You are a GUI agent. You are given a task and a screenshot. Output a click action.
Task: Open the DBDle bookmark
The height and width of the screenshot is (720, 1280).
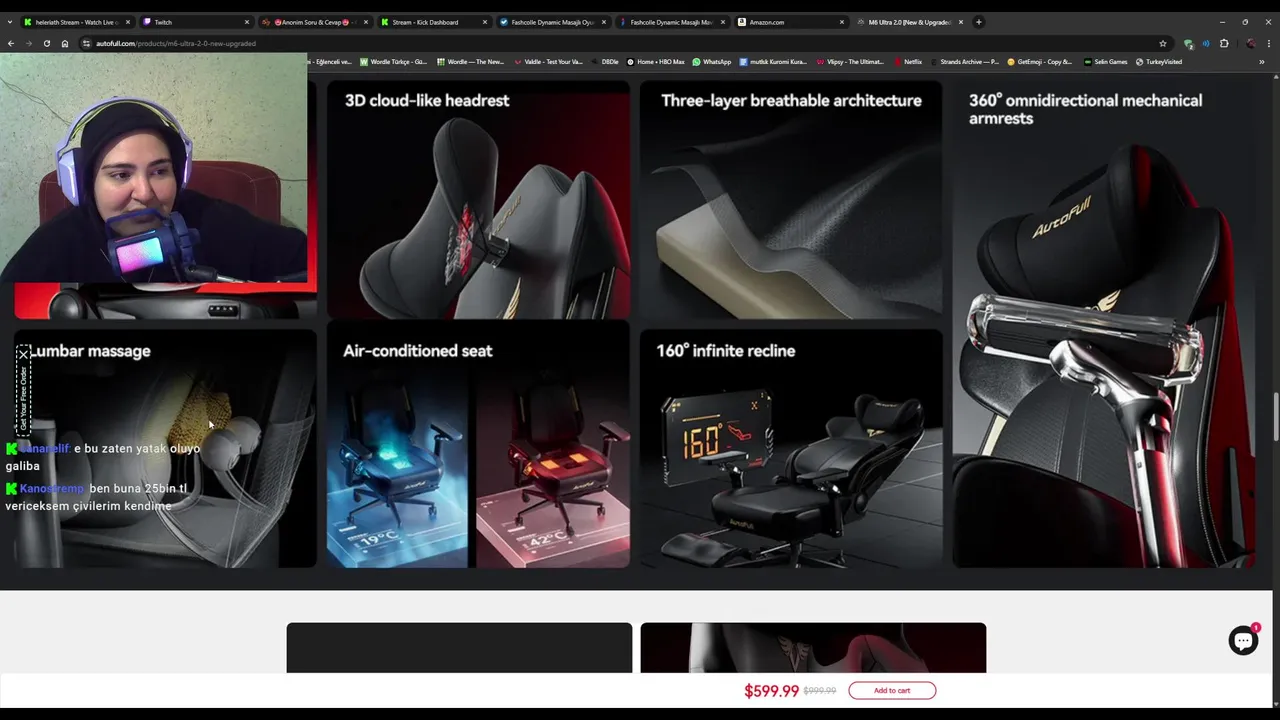(x=605, y=62)
